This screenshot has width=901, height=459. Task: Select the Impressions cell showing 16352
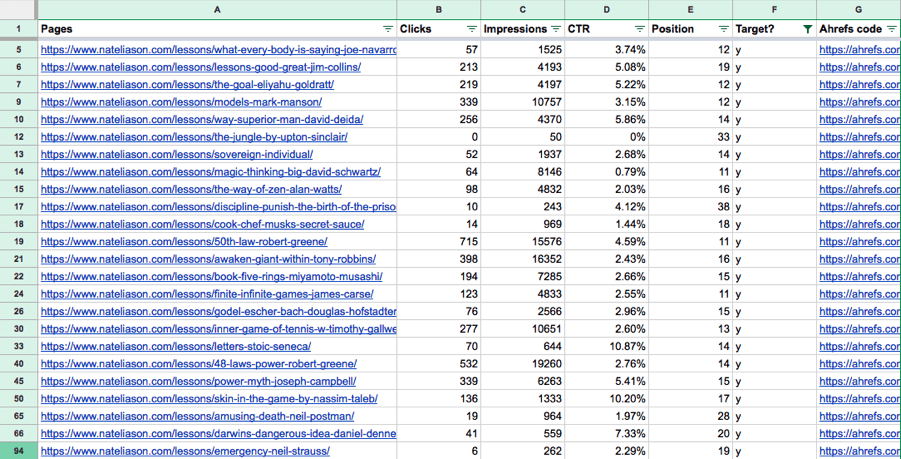[522, 259]
